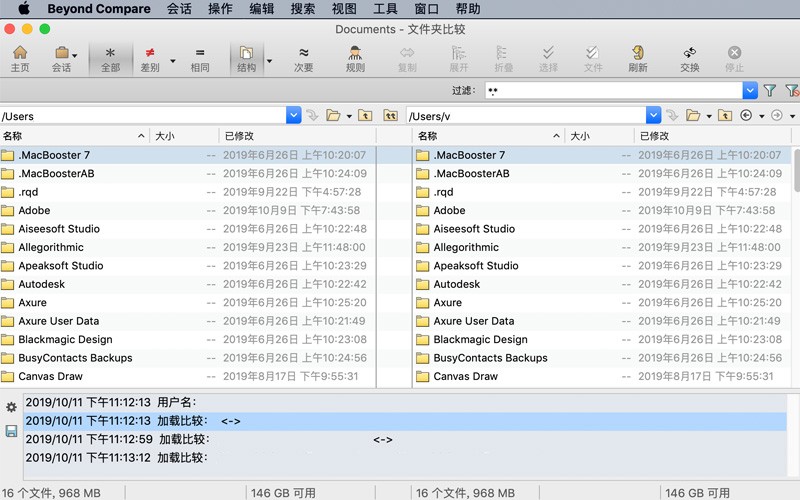This screenshot has width=800, height=500.
Task: Sort right pane by 大小 column
Action: tap(599, 136)
